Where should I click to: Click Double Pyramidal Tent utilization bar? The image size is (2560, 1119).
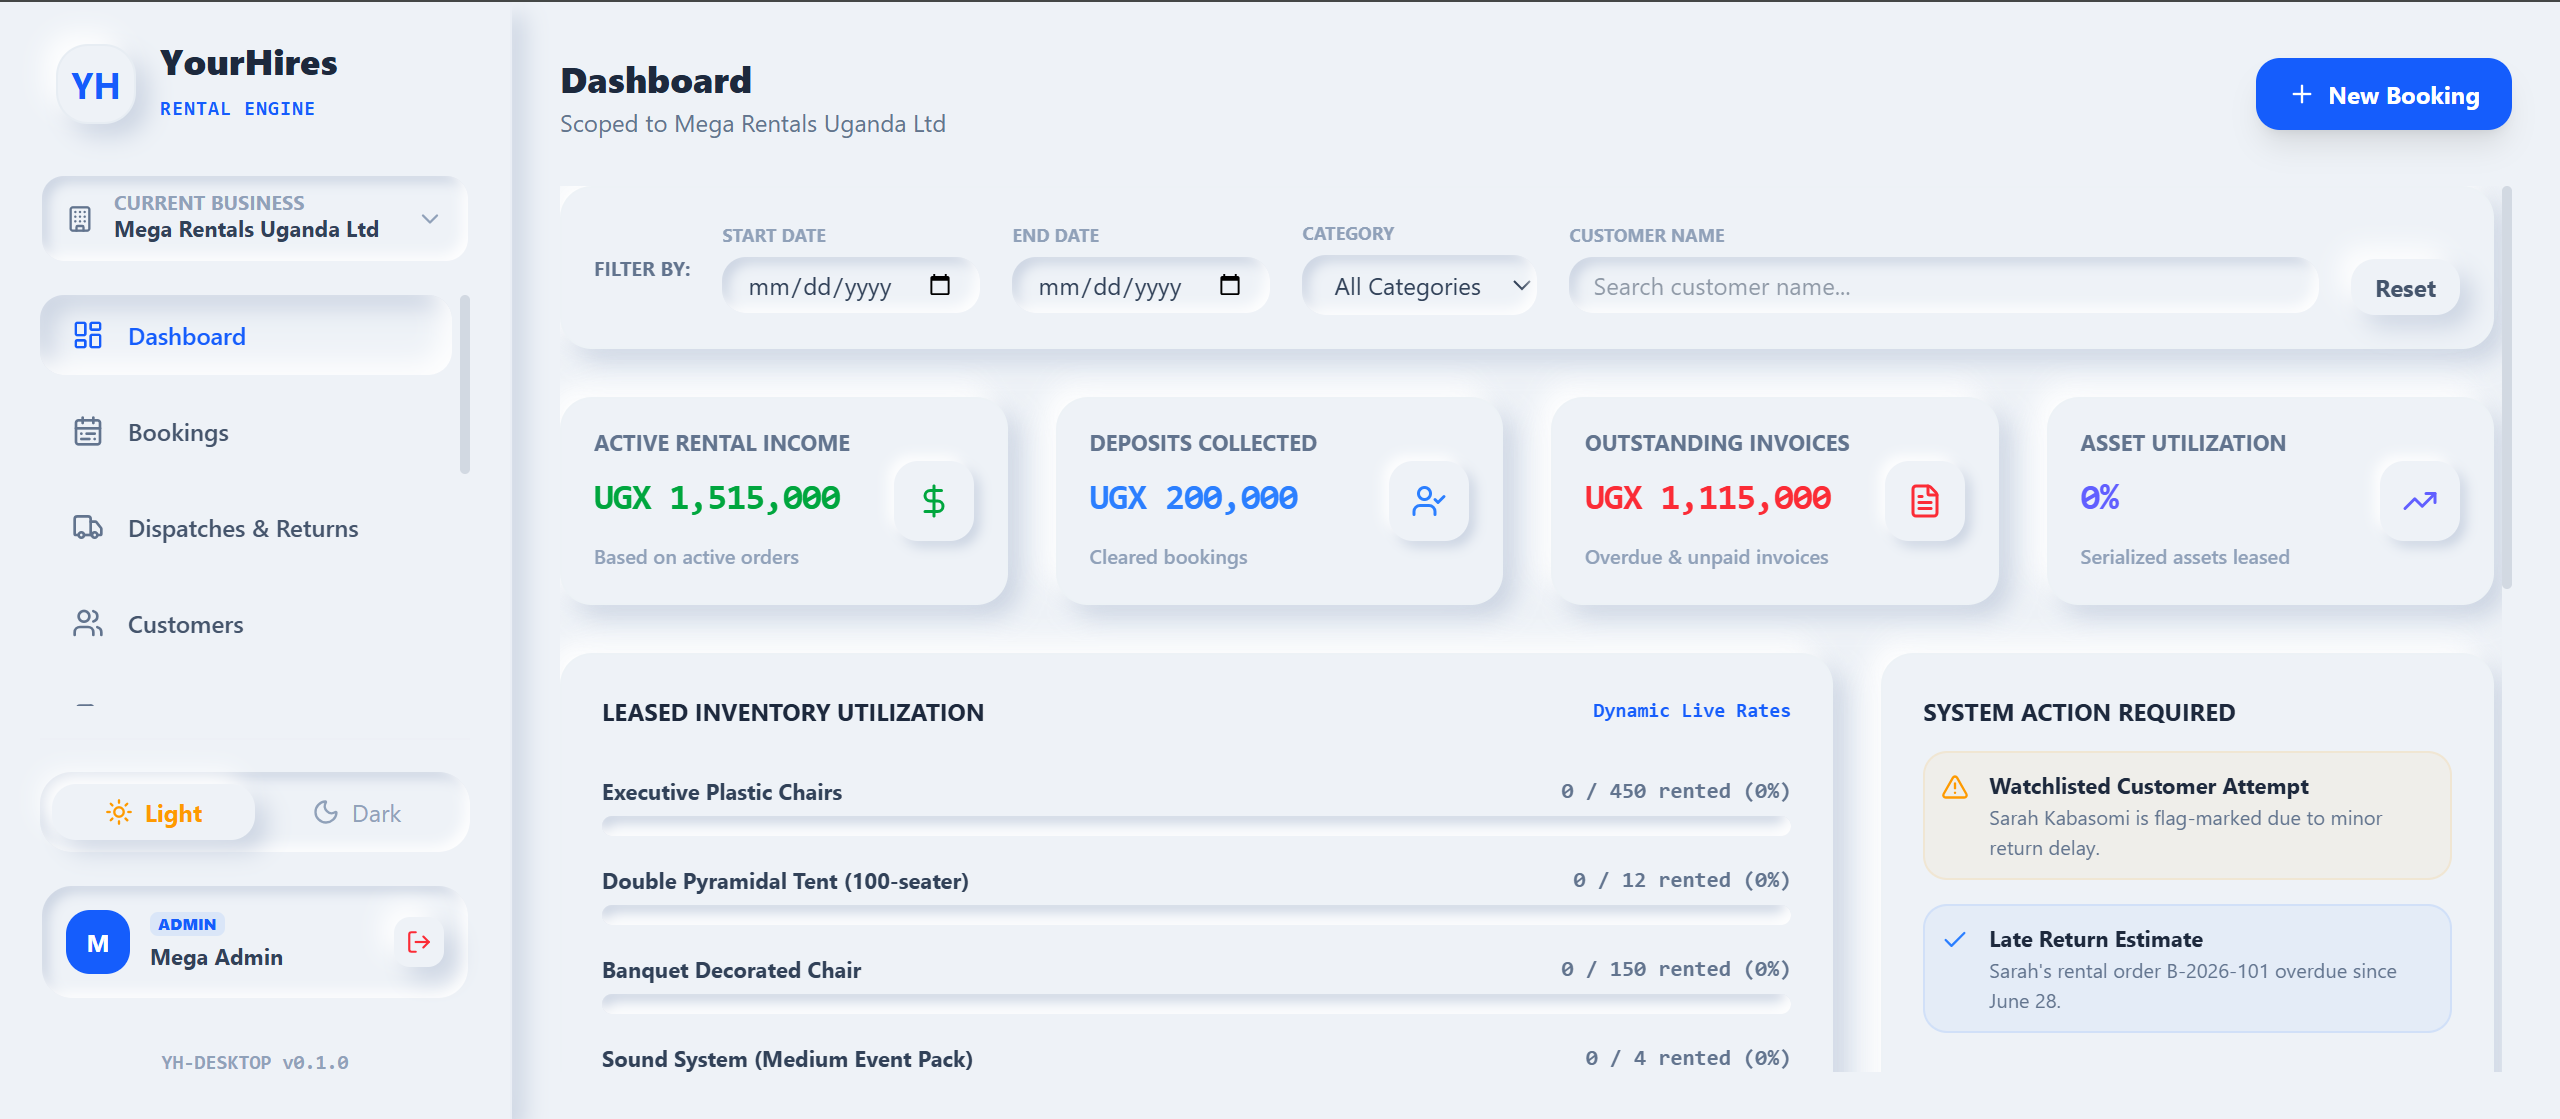1196,914
